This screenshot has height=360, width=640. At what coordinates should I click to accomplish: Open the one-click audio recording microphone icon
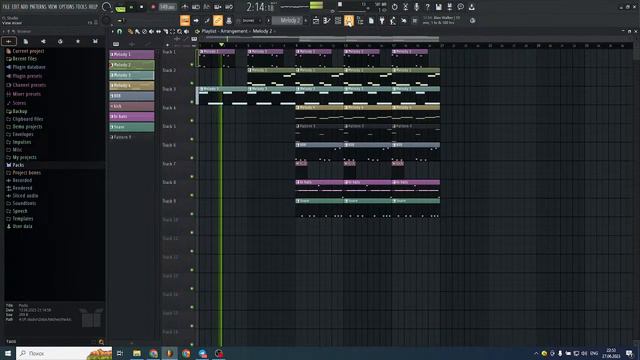tap(416, 7)
